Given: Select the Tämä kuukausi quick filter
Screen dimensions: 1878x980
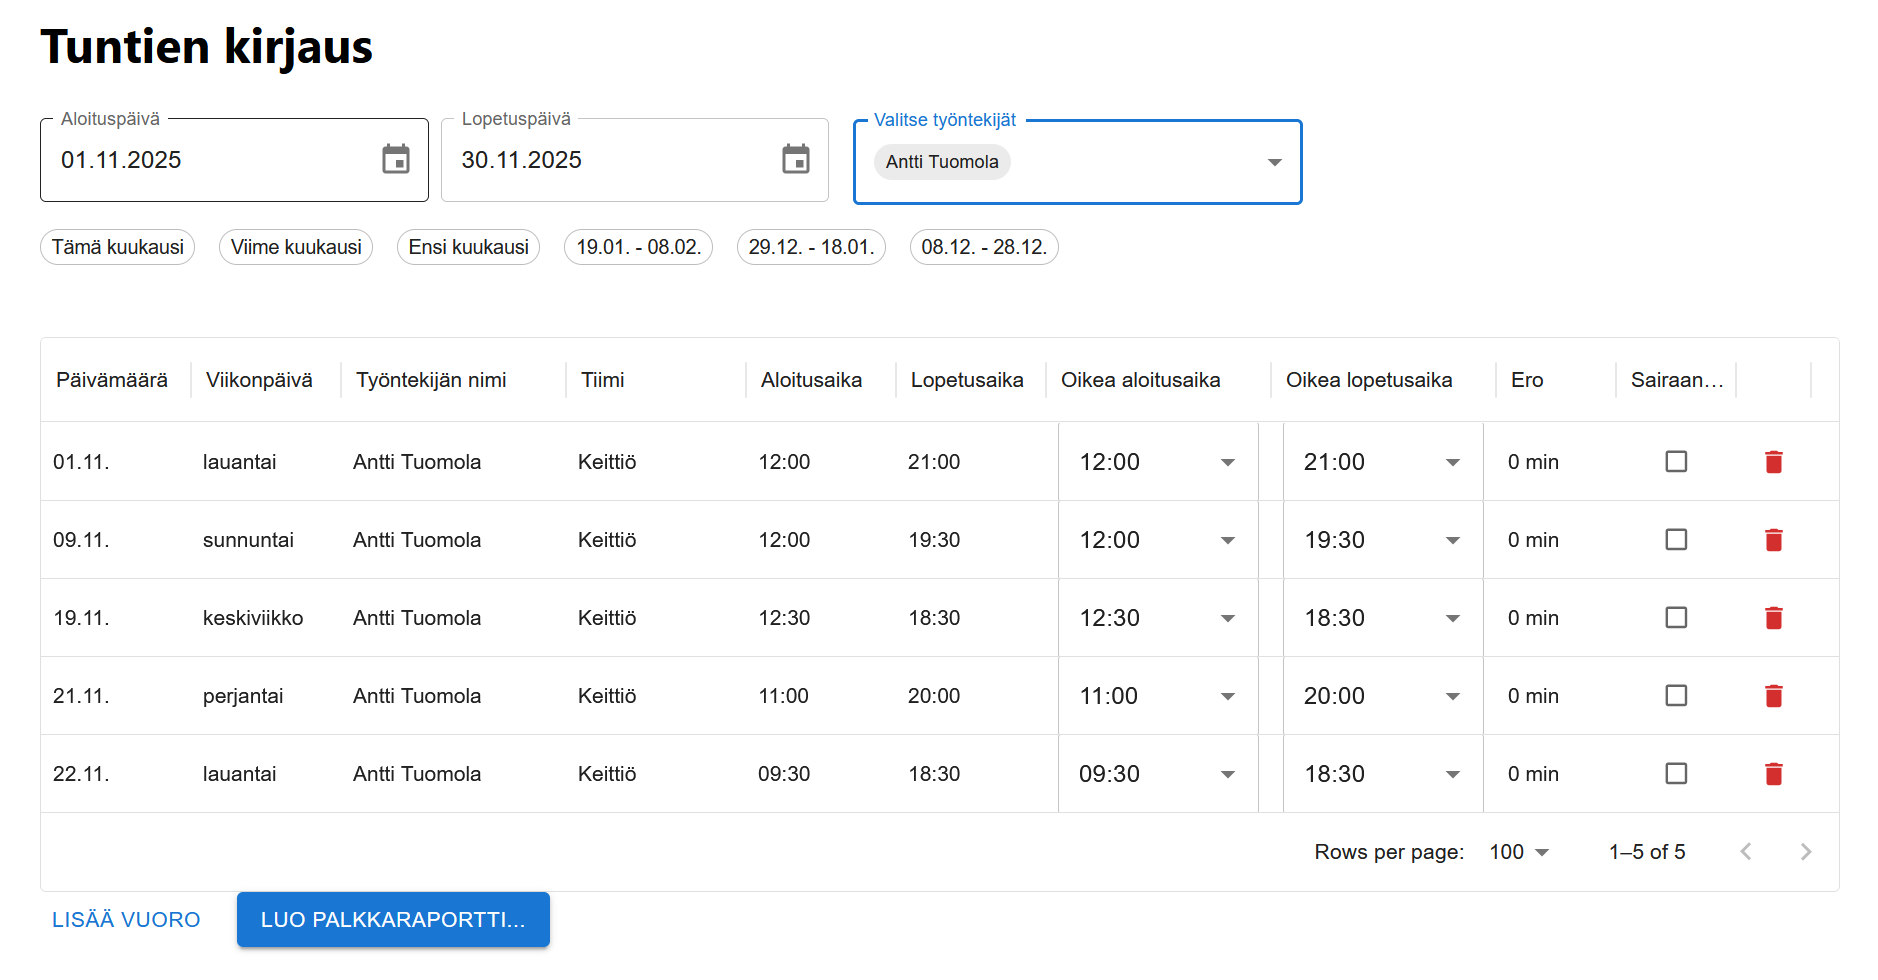Looking at the screenshot, I should point(118,247).
